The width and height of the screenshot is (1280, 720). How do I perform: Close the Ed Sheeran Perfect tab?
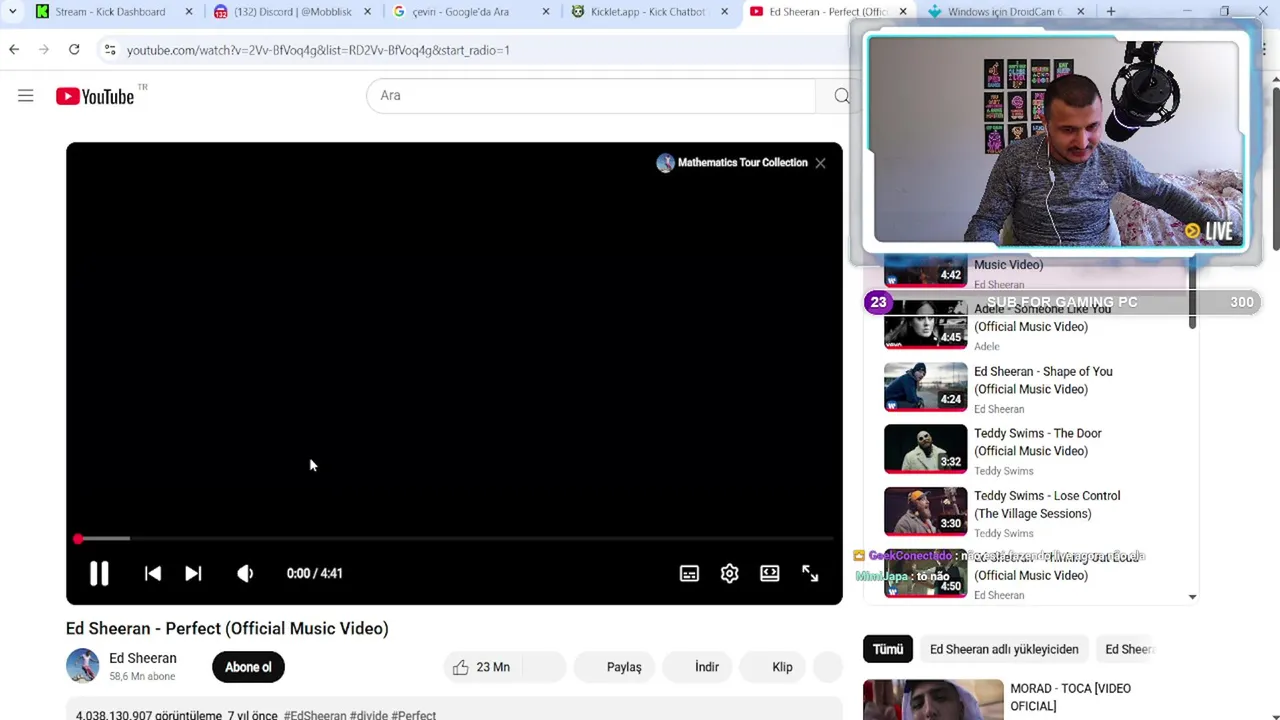[902, 12]
